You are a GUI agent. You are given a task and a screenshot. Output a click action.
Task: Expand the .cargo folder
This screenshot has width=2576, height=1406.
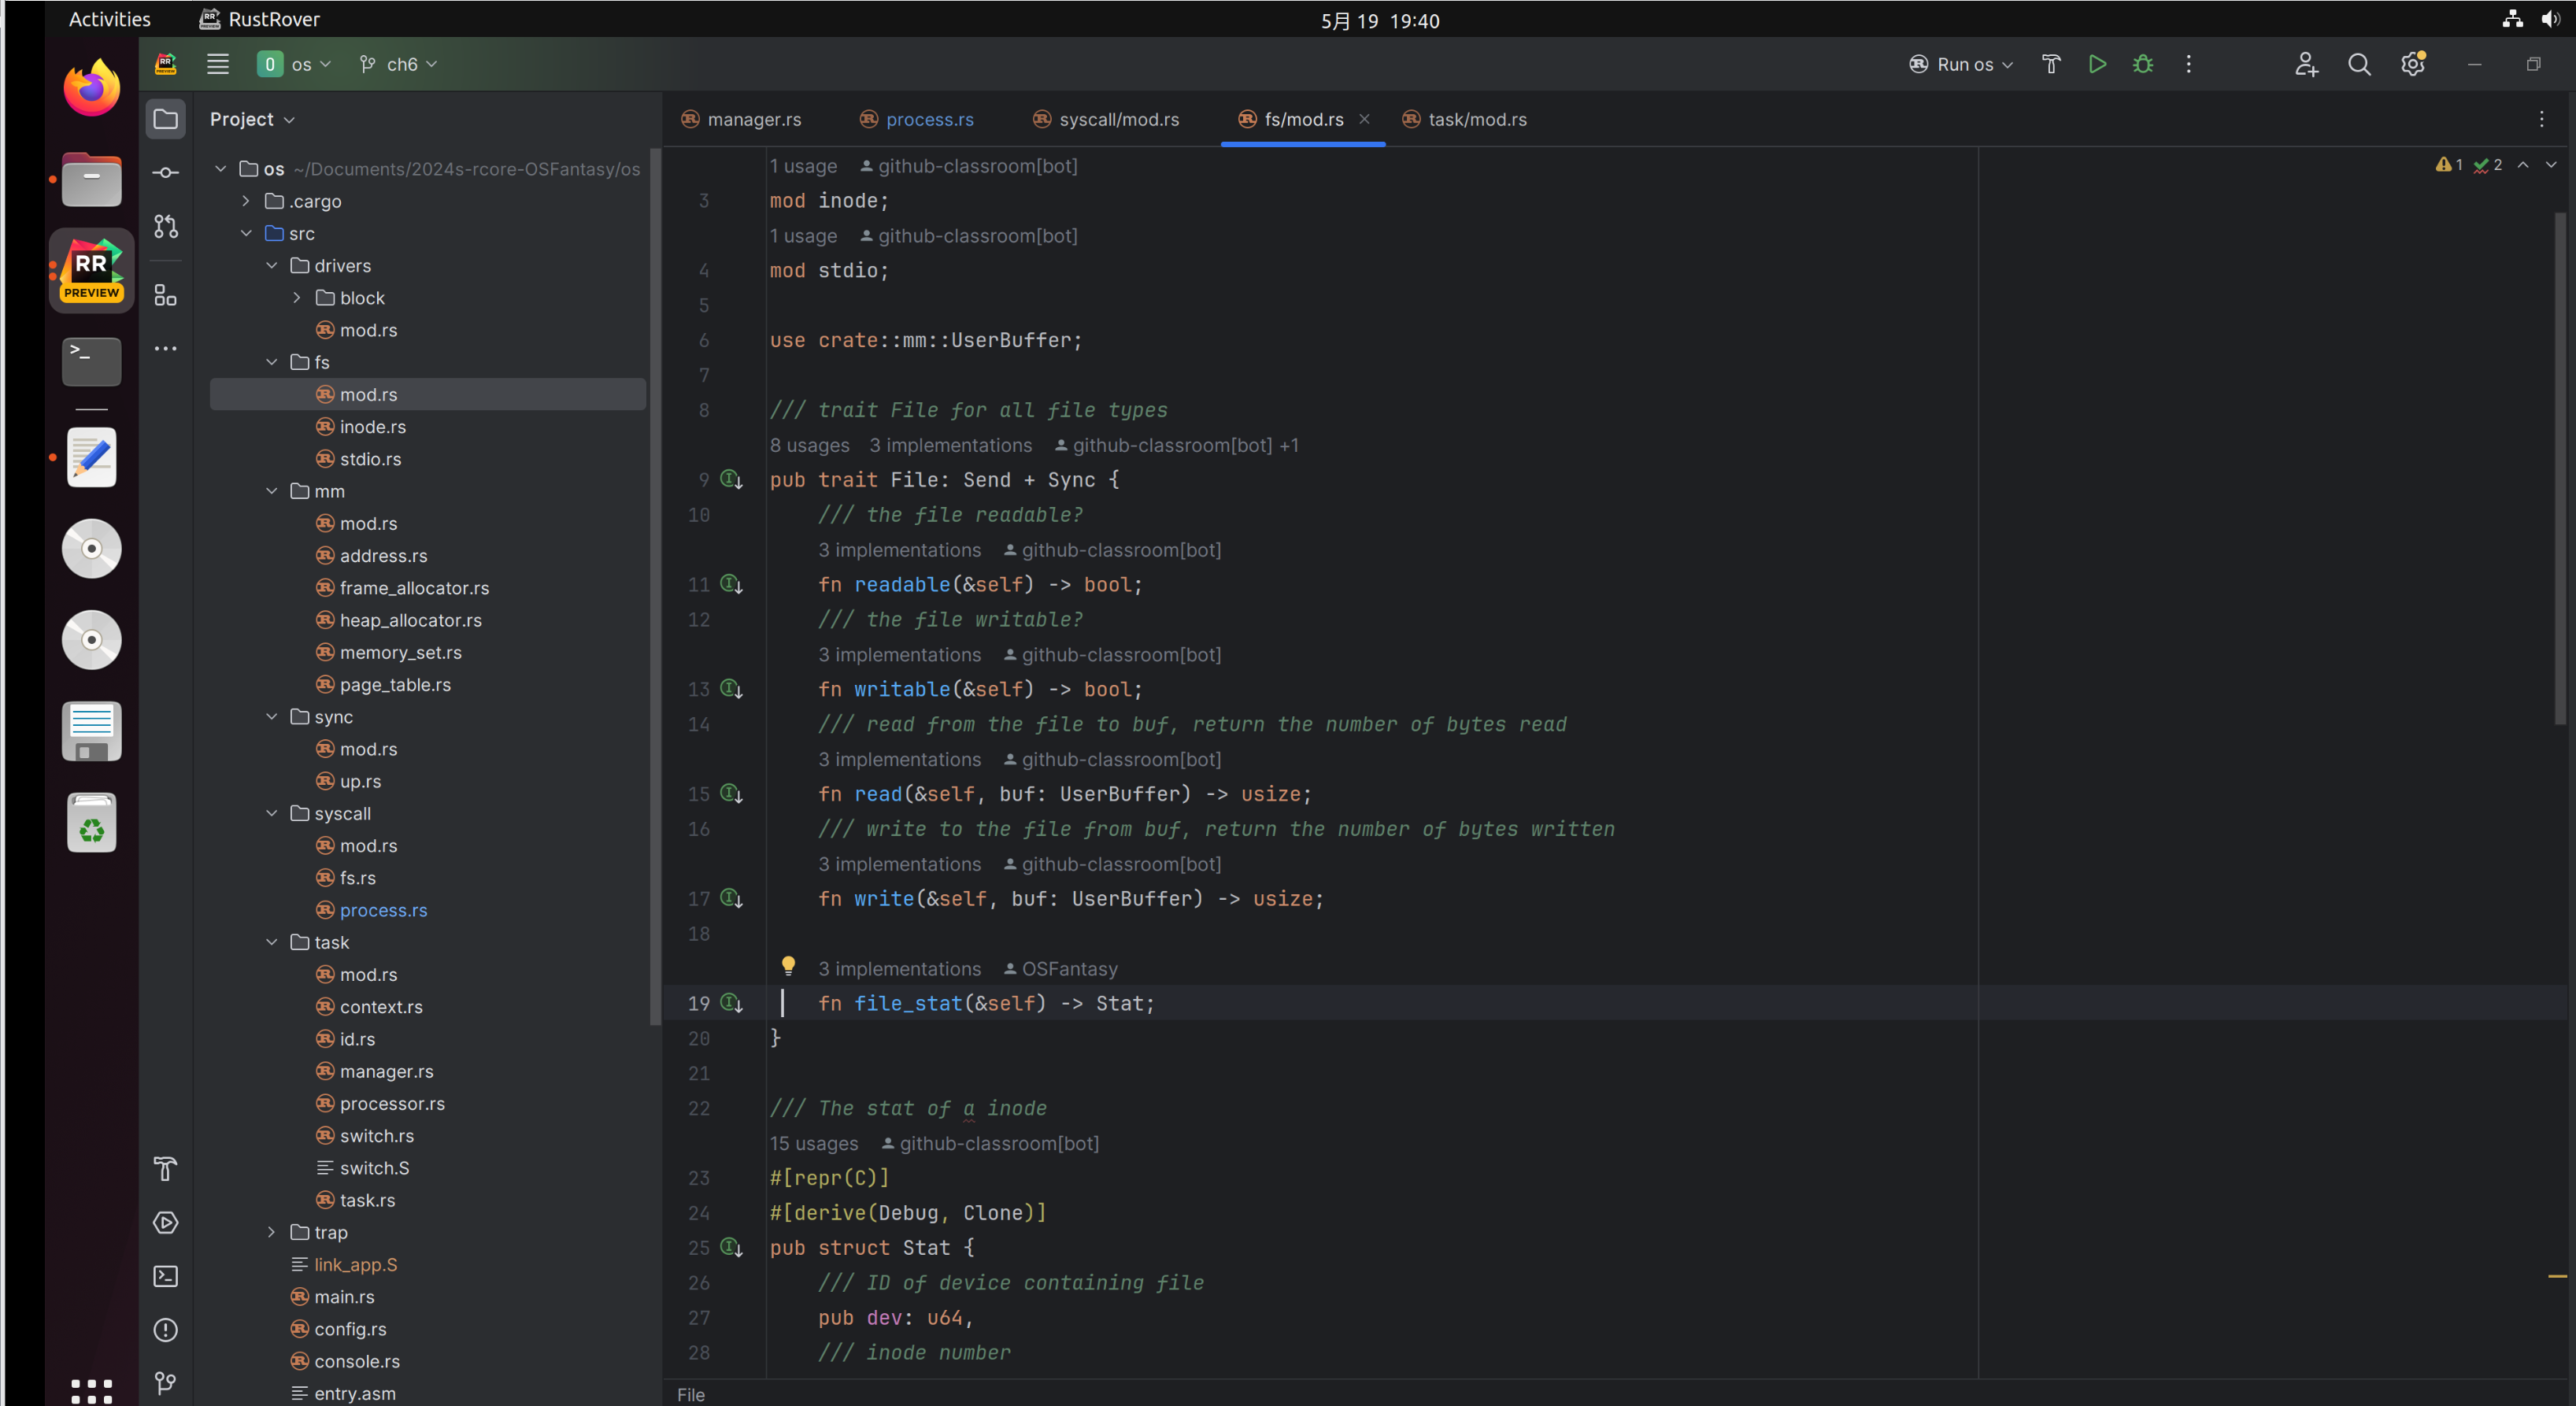[x=246, y=201]
